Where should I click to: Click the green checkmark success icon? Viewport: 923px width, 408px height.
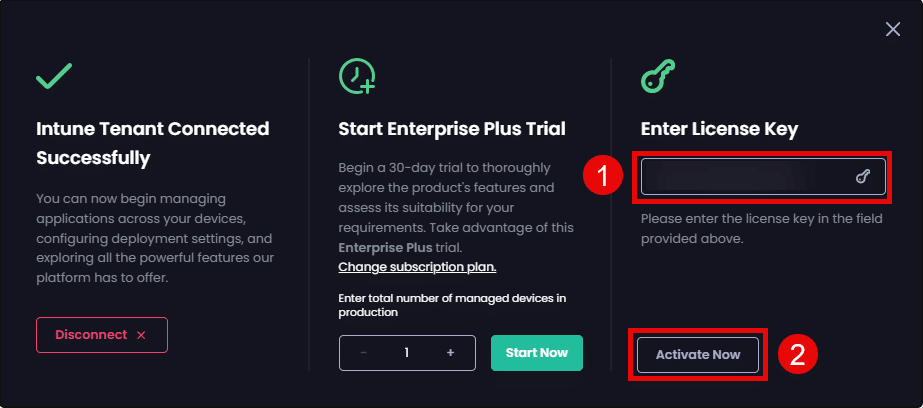tap(53, 77)
